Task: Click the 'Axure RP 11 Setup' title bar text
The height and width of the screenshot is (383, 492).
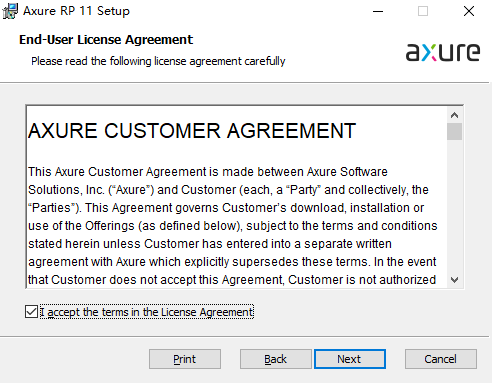Action: [x=76, y=11]
